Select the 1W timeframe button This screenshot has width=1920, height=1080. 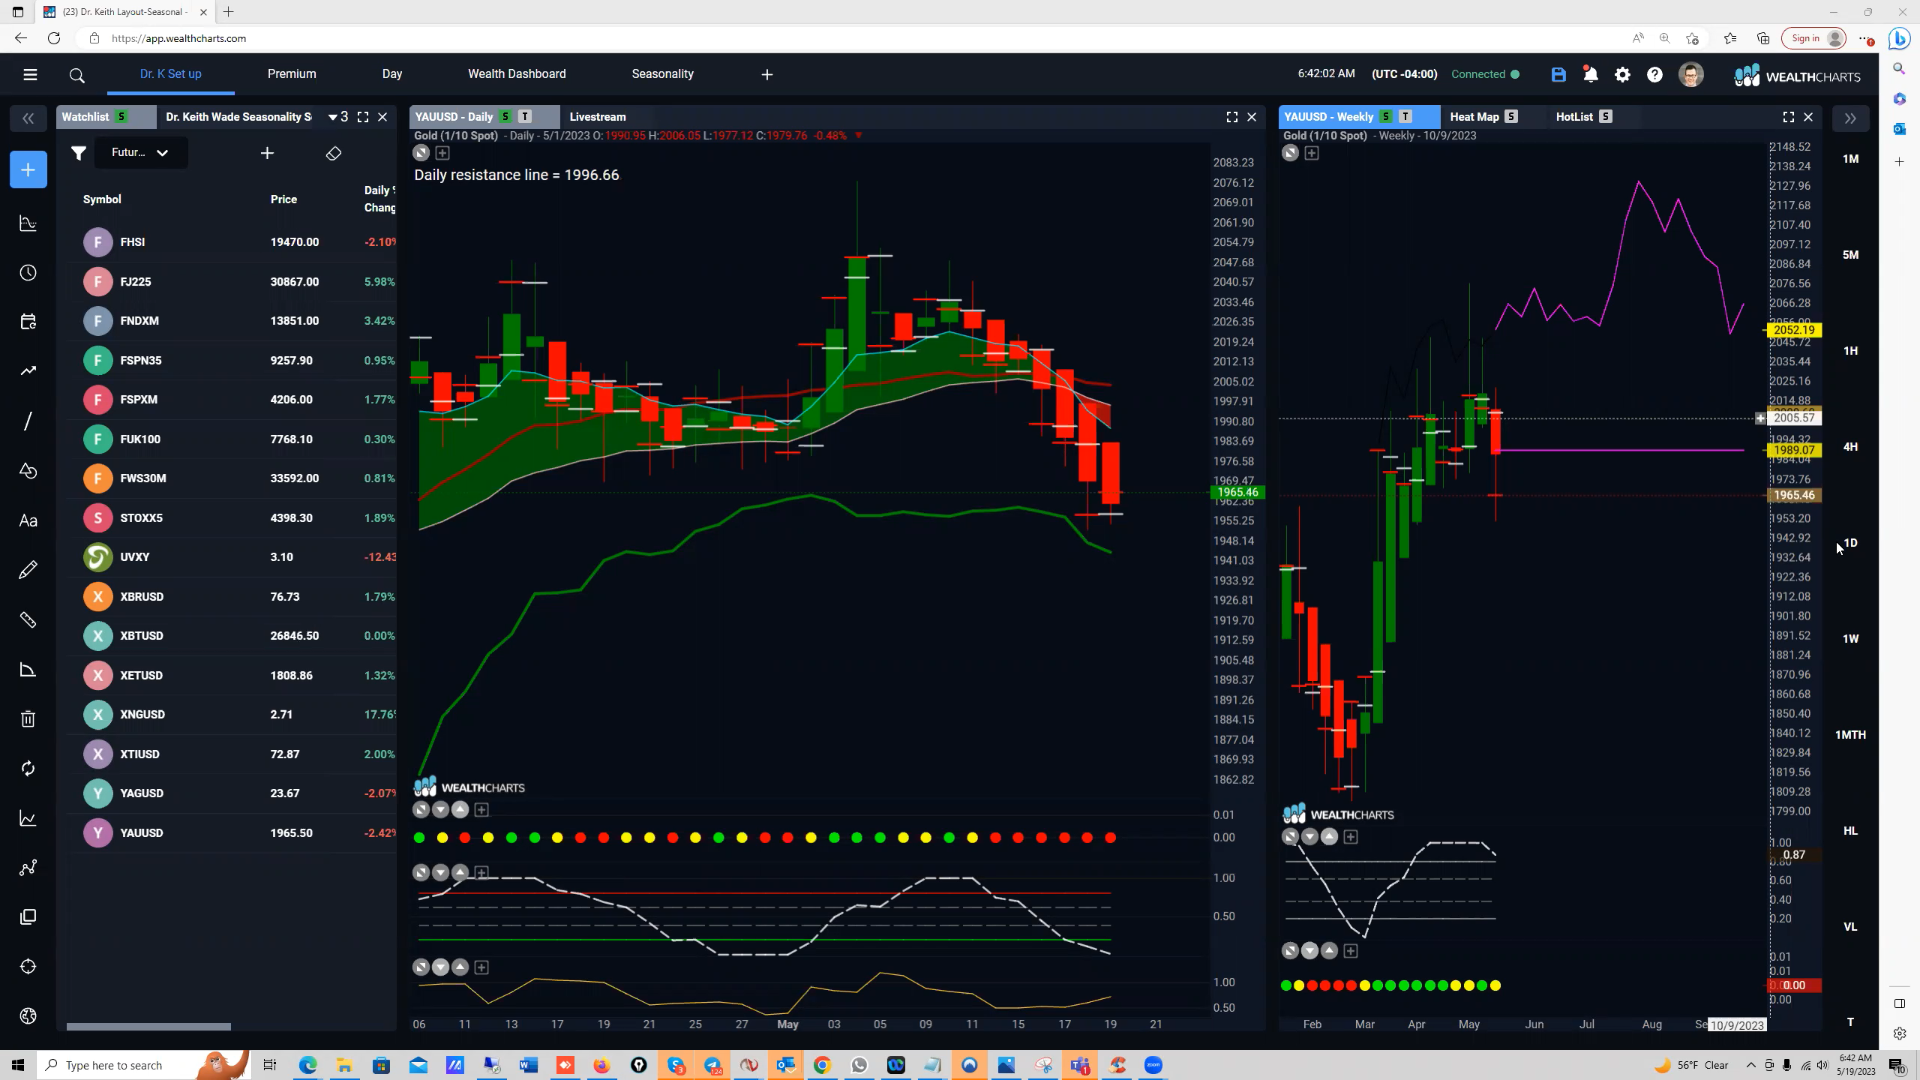tap(1850, 639)
